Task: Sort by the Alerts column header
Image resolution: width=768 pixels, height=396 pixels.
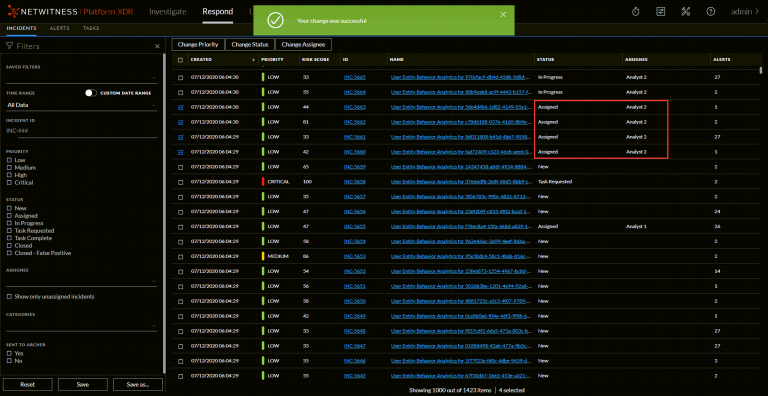Action: 721,60
